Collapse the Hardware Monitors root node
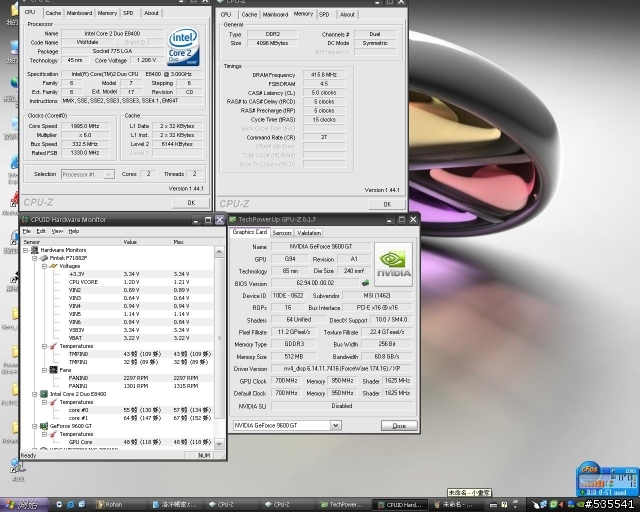Image resolution: width=640 pixels, height=512 pixels. (x=25, y=250)
